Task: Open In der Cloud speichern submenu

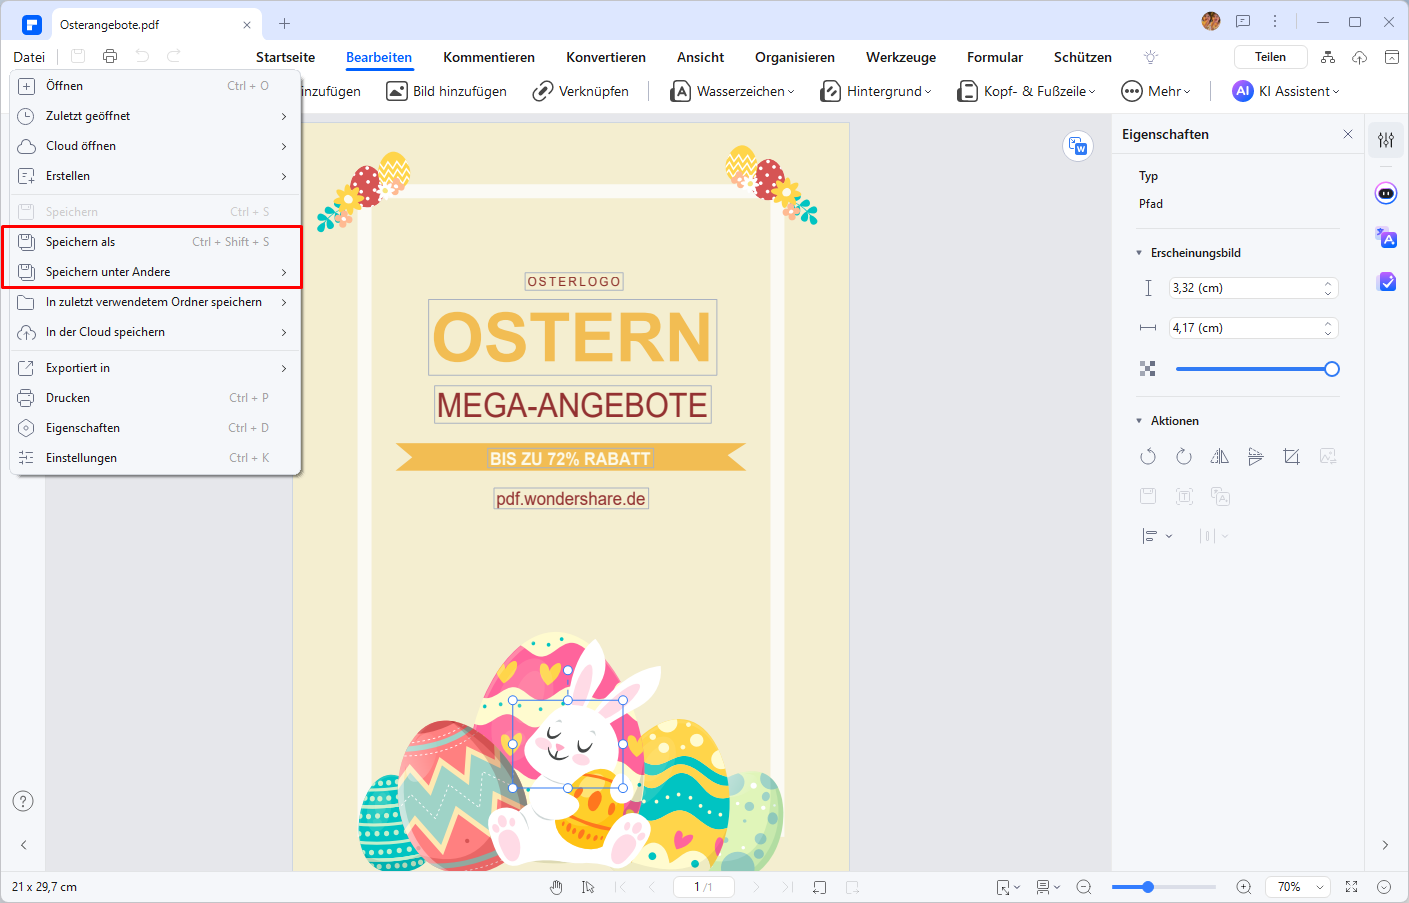Action: [155, 332]
